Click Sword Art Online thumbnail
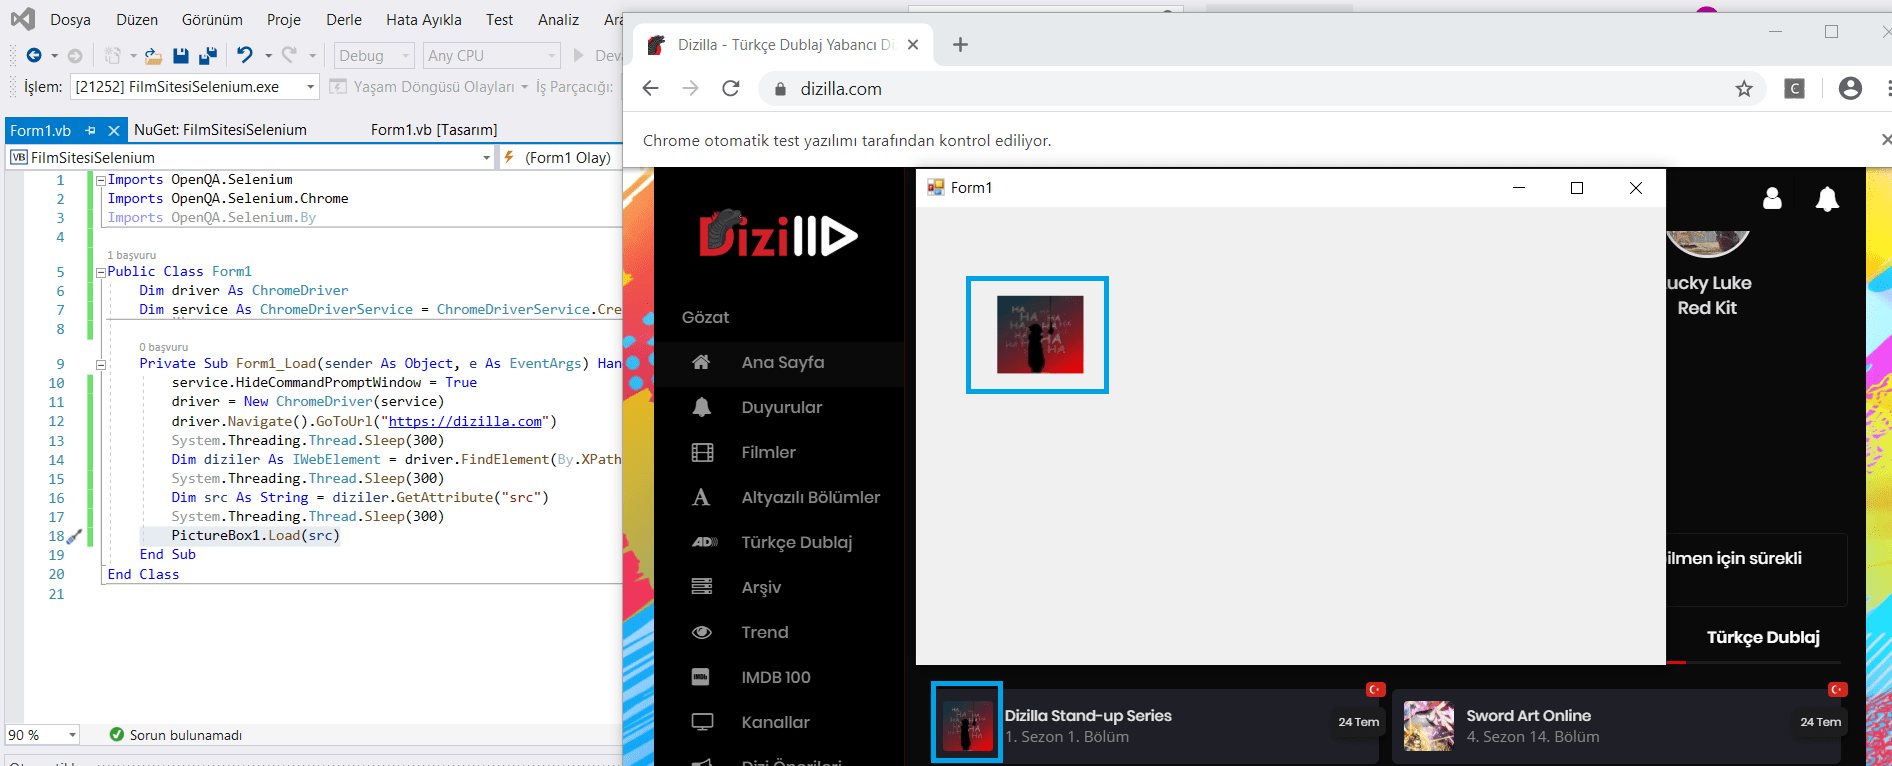Image resolution: width=1892 pixels, height=766 pixels. pos(1429,726)
